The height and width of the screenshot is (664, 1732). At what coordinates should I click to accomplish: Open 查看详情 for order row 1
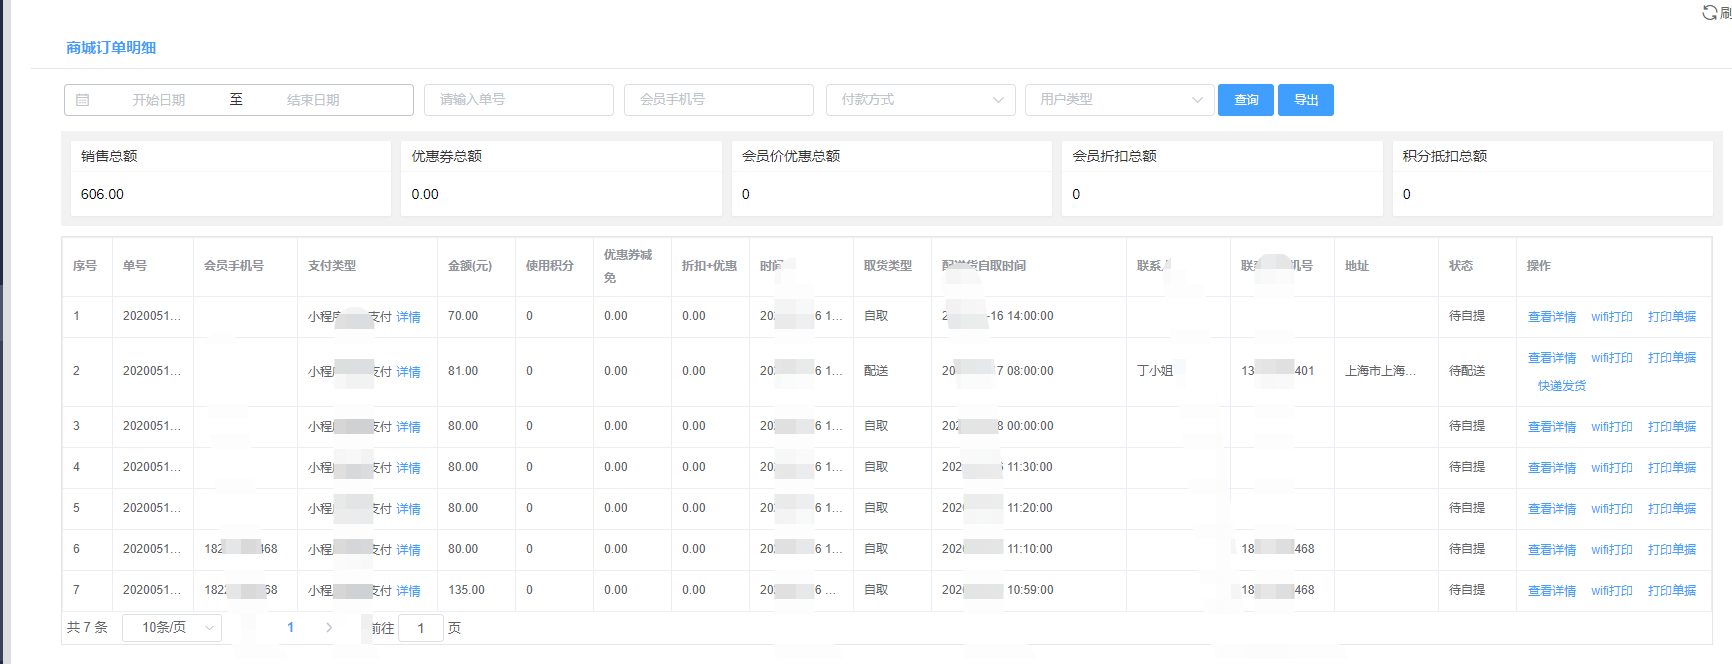1551,317
